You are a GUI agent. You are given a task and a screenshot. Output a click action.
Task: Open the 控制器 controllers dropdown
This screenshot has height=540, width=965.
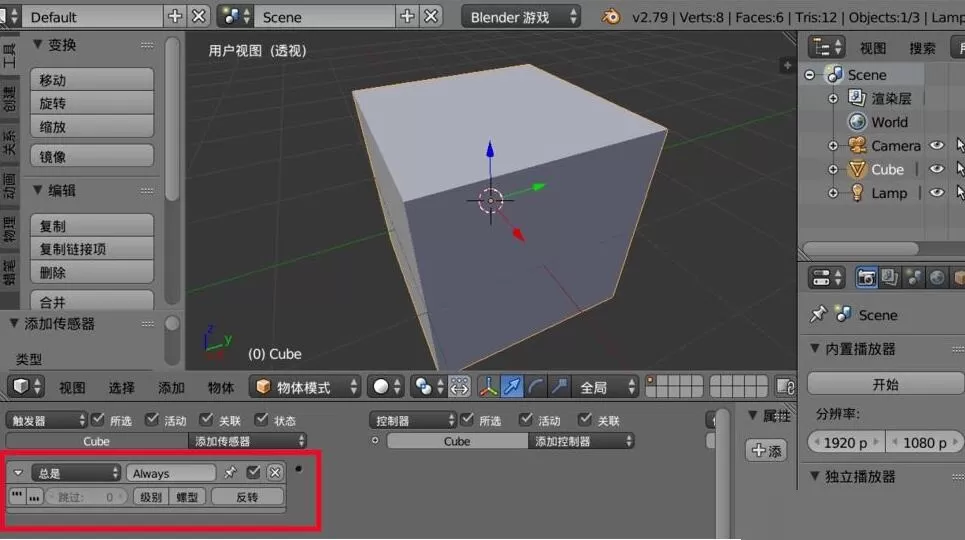click(412, 421)
